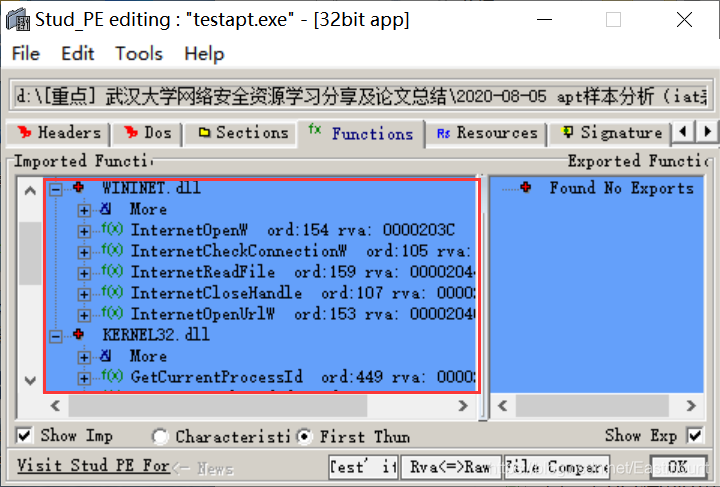Select the InternetOpenUrlW ord:153 row
Screen dimensions: 720x487
tap(303, 314)
